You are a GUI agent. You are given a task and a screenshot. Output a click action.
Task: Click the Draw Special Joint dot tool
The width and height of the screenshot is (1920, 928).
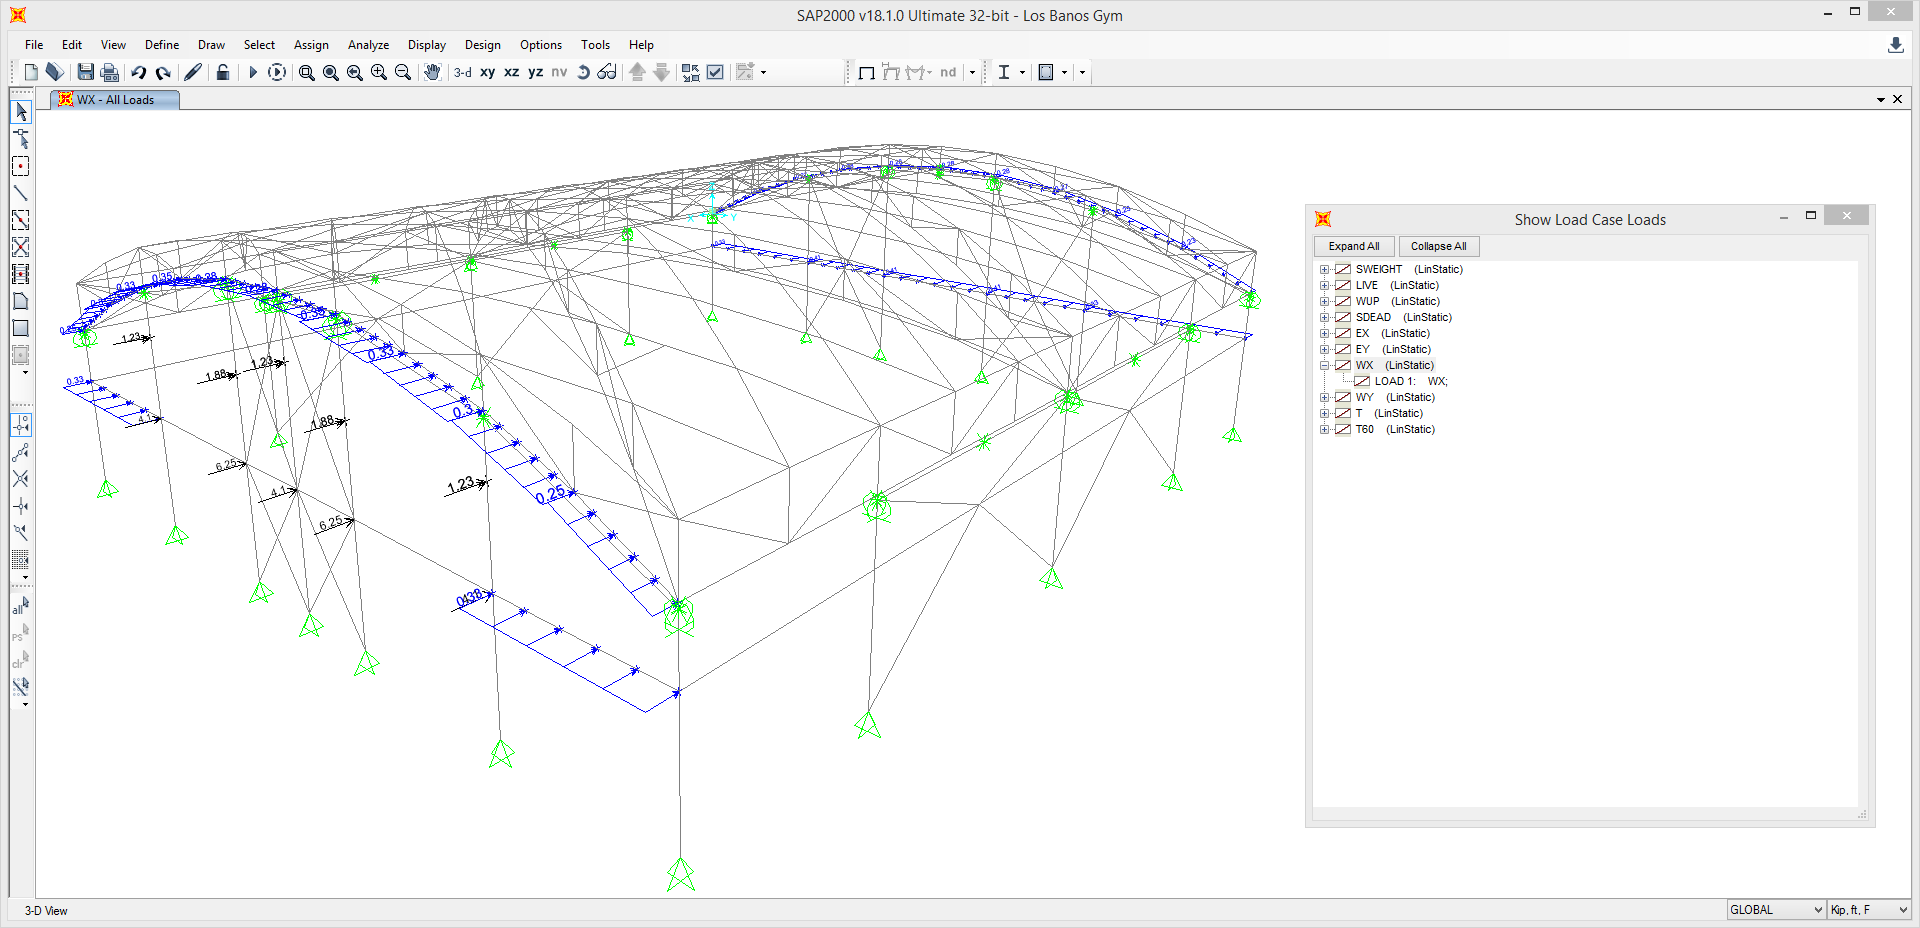(x=21, y=166)
